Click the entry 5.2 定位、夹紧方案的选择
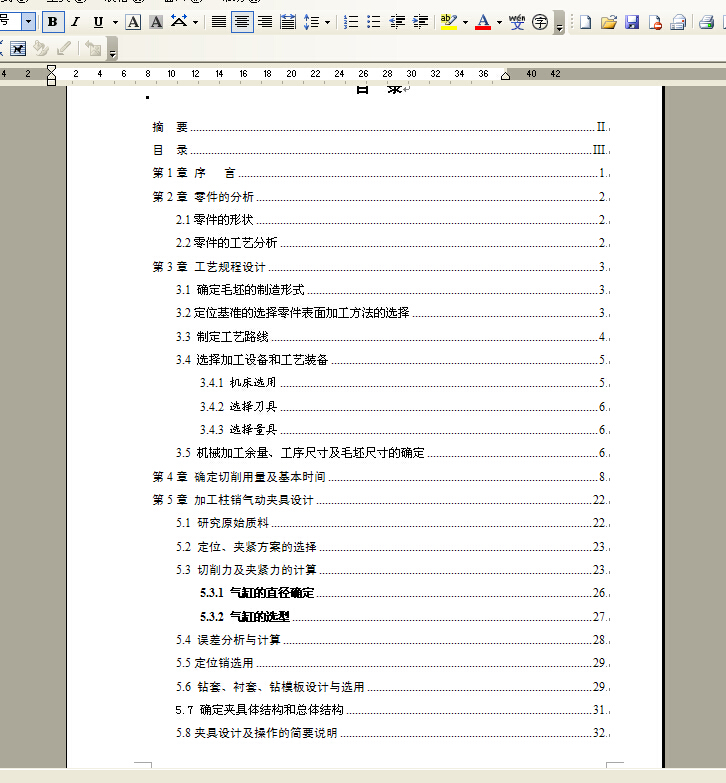The image size is (726, 783). 246,547
